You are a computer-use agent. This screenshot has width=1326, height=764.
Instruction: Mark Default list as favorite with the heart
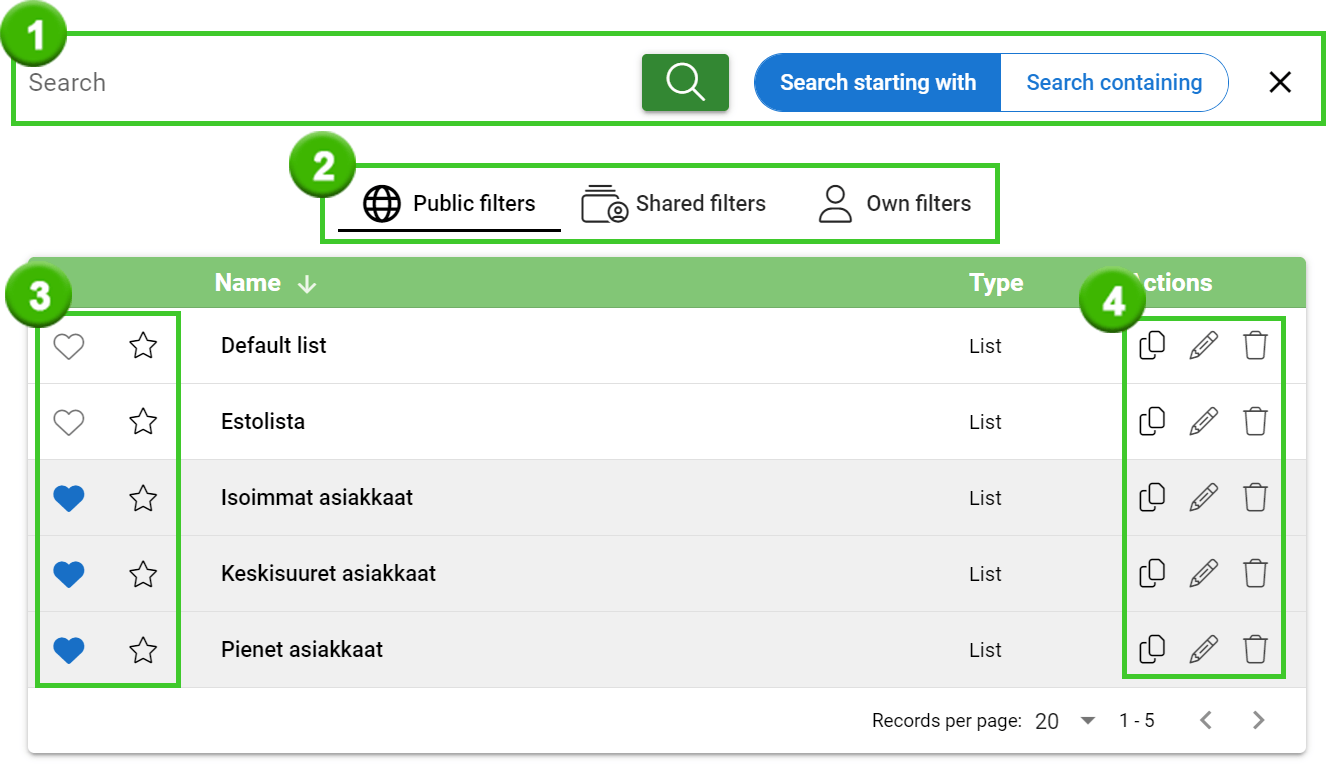[x=68, y=345]
